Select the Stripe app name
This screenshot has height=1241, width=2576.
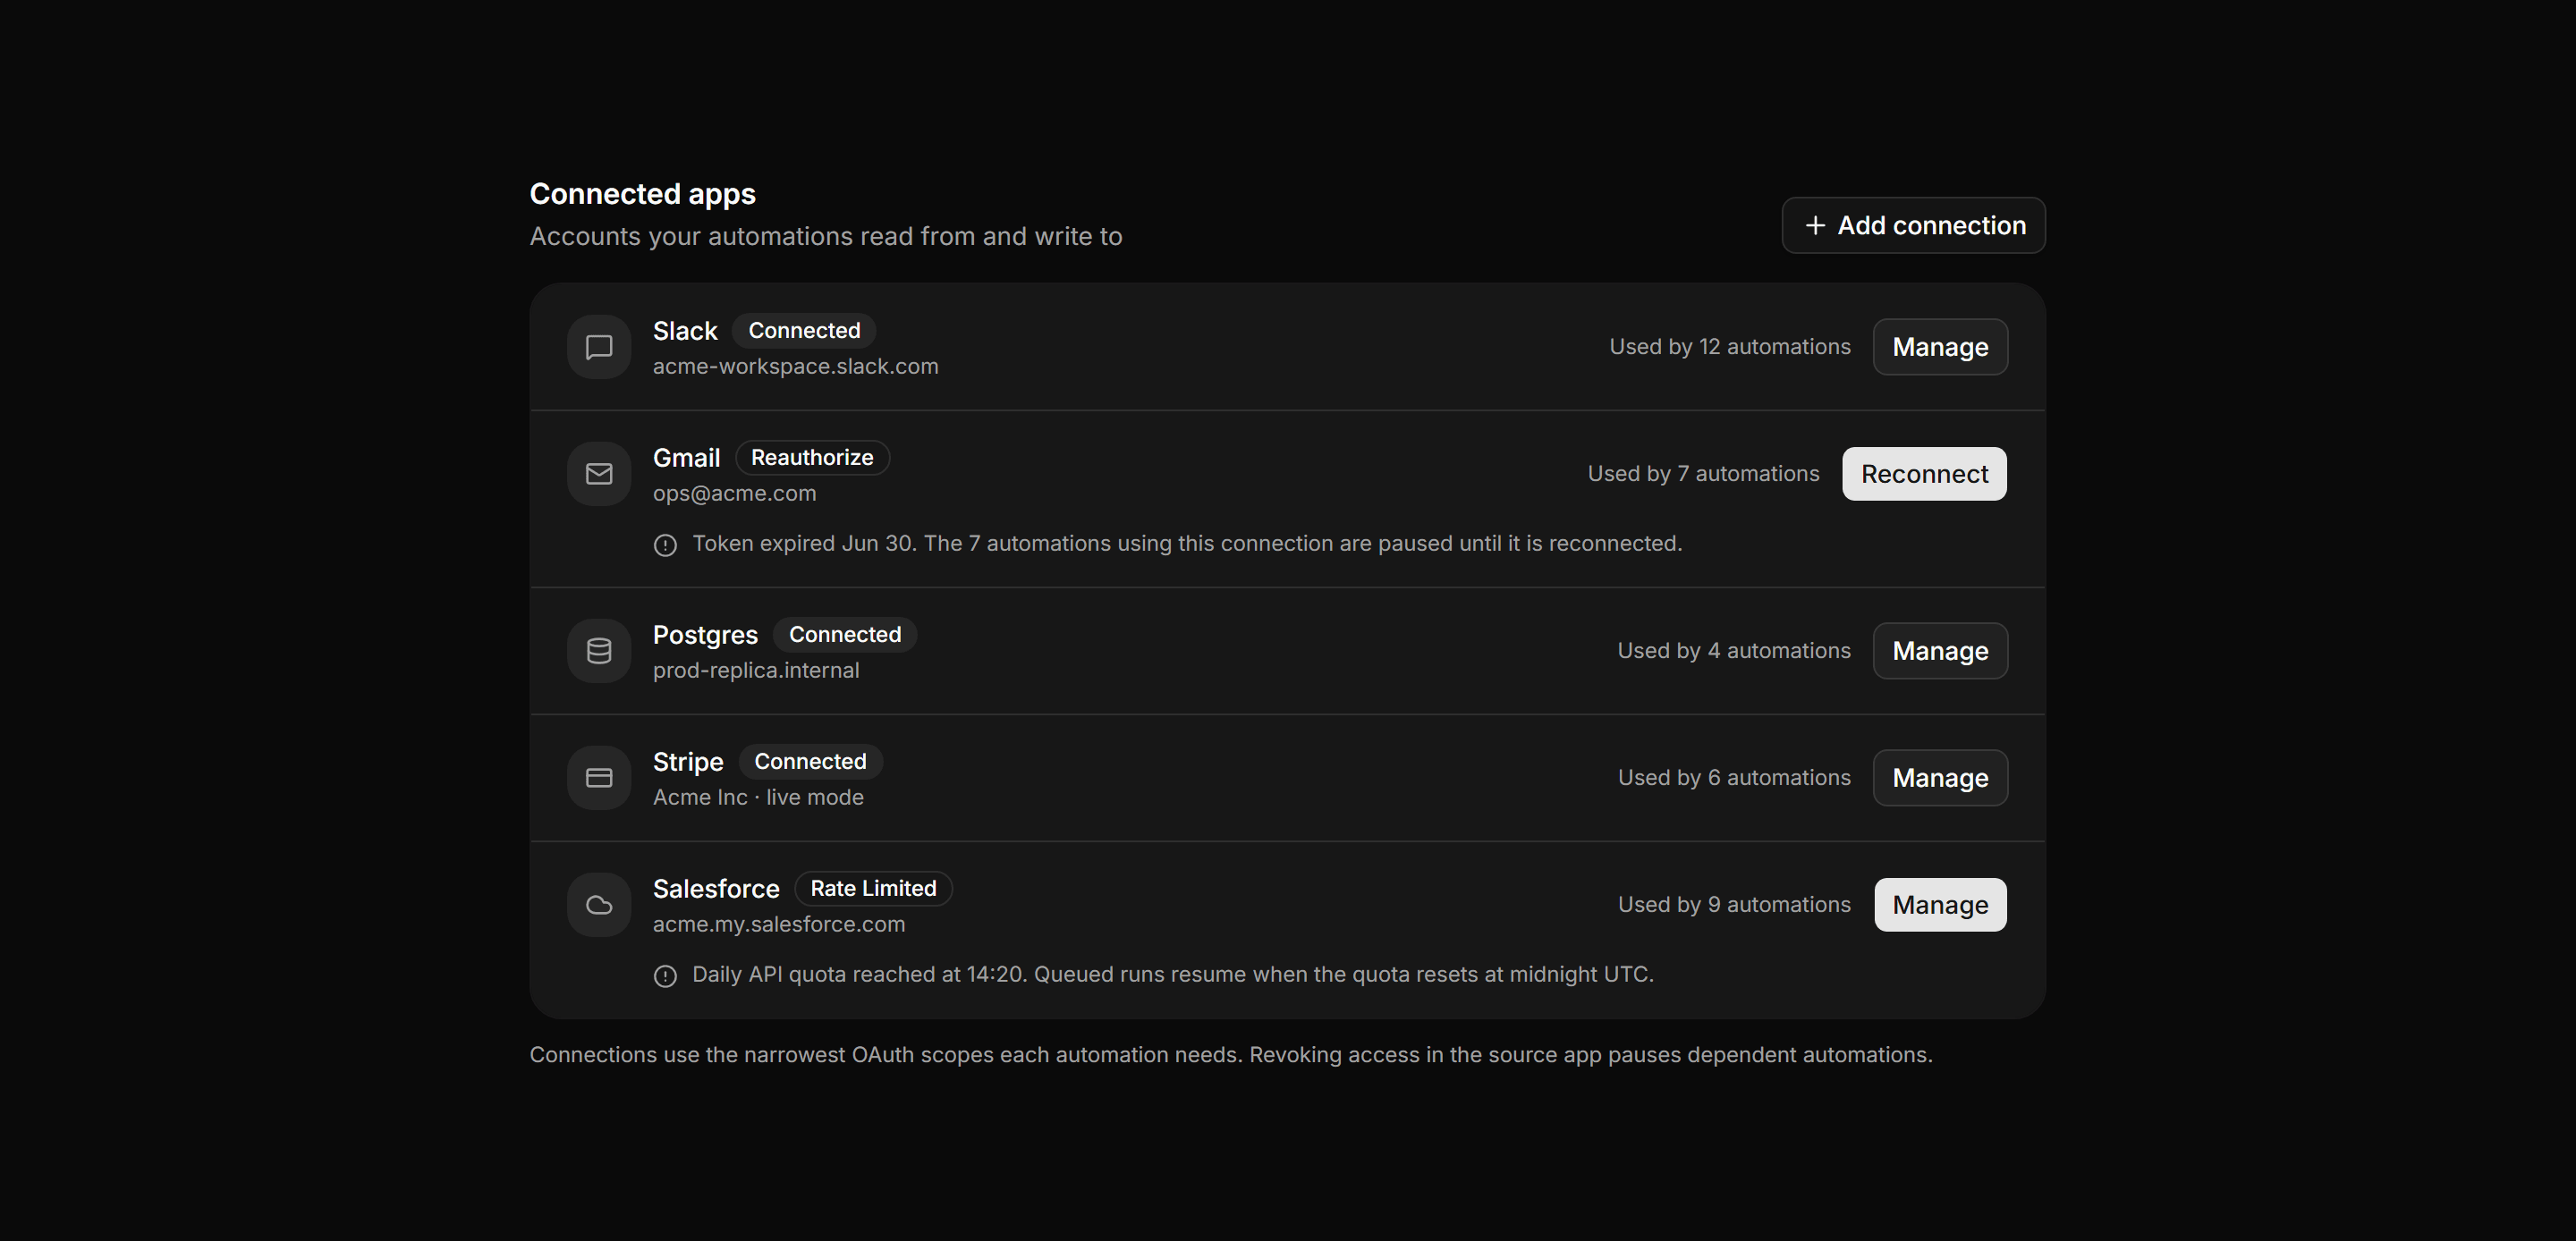688,762
